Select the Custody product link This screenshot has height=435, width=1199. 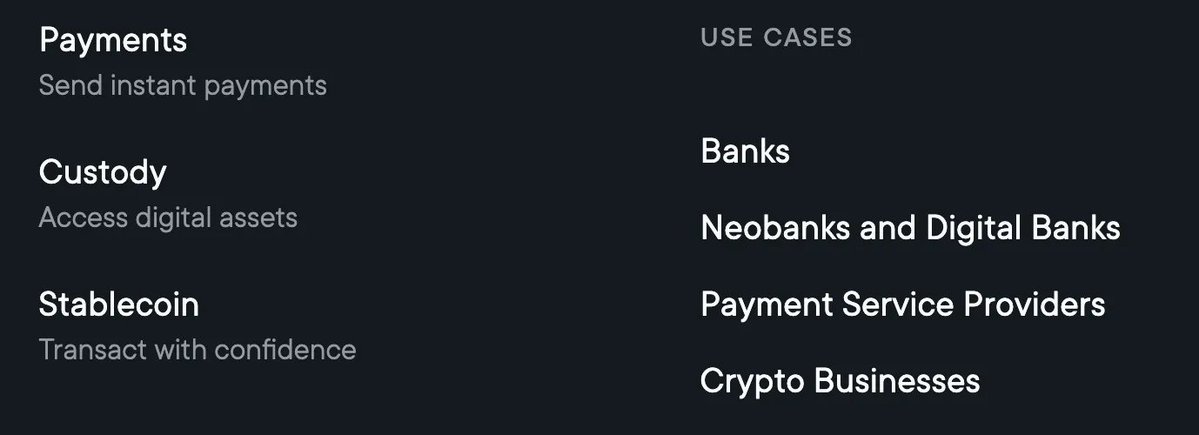tap(103, 173)
